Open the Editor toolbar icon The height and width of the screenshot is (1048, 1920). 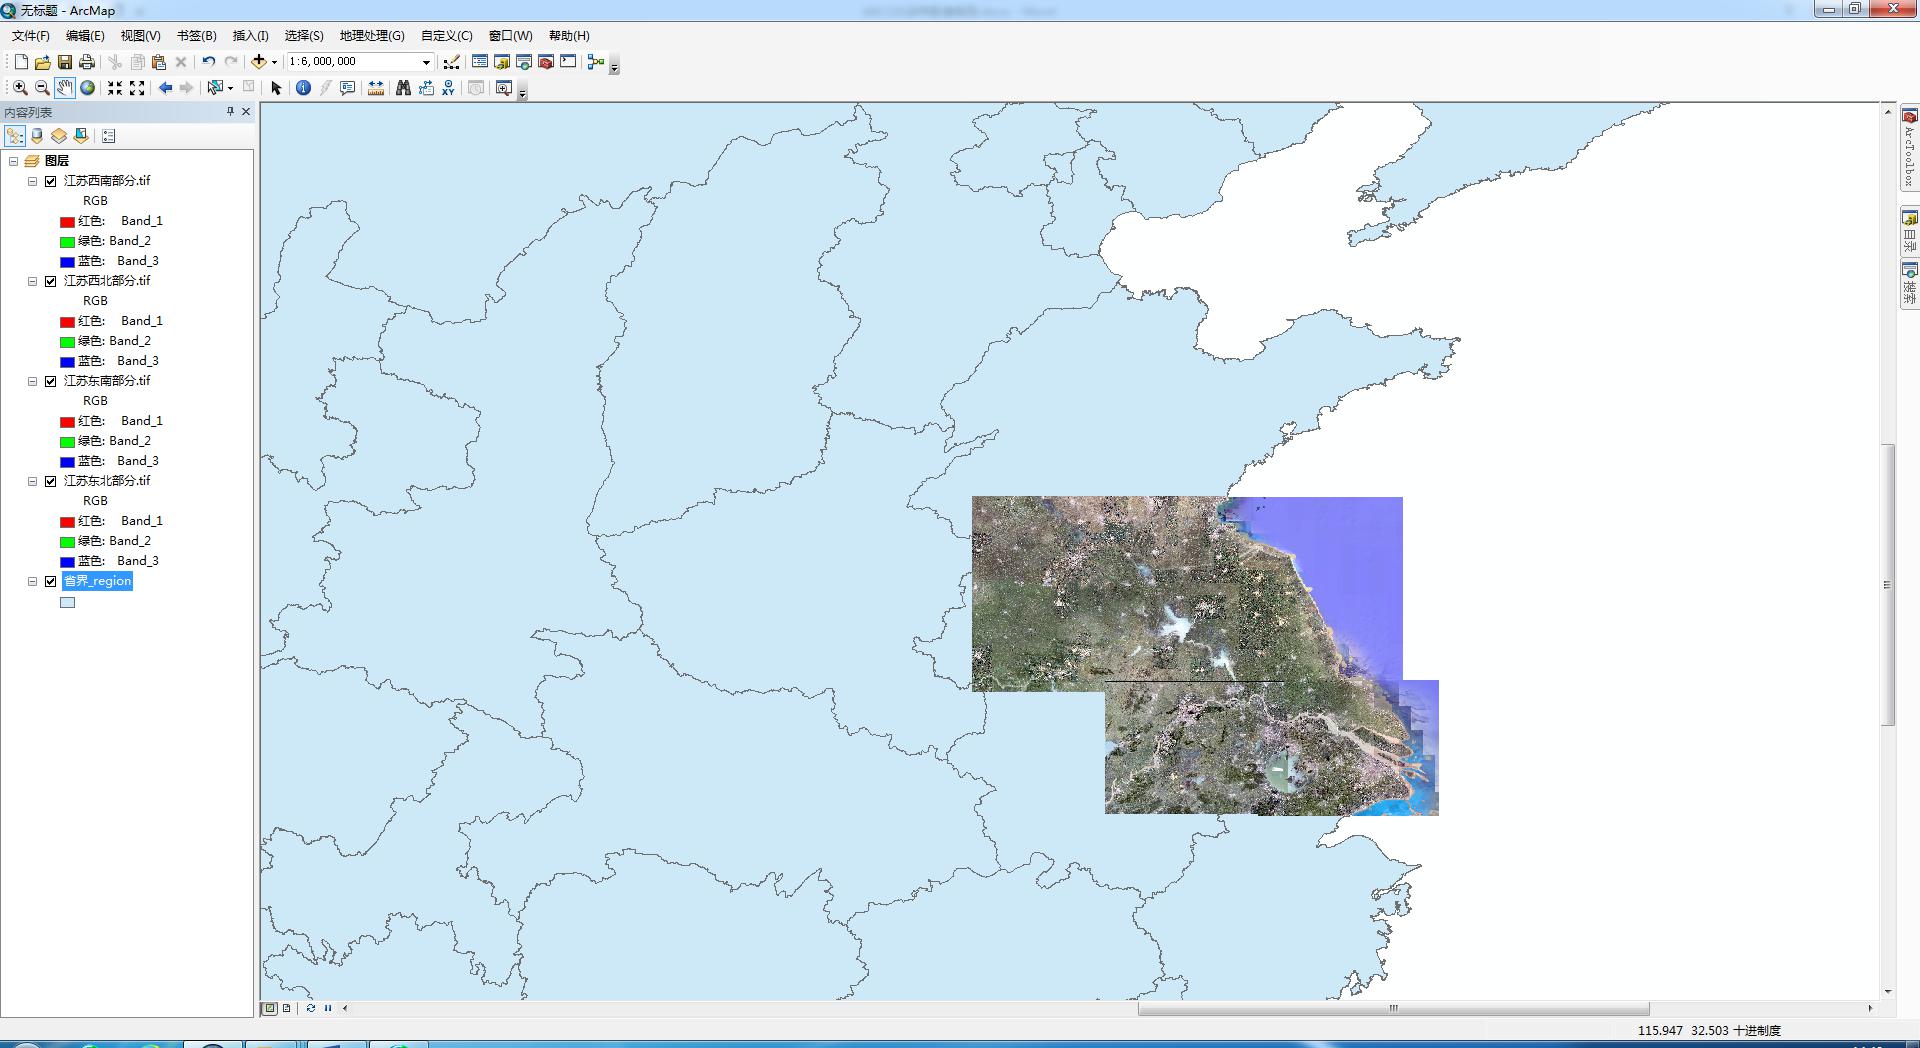coord(451,62)
